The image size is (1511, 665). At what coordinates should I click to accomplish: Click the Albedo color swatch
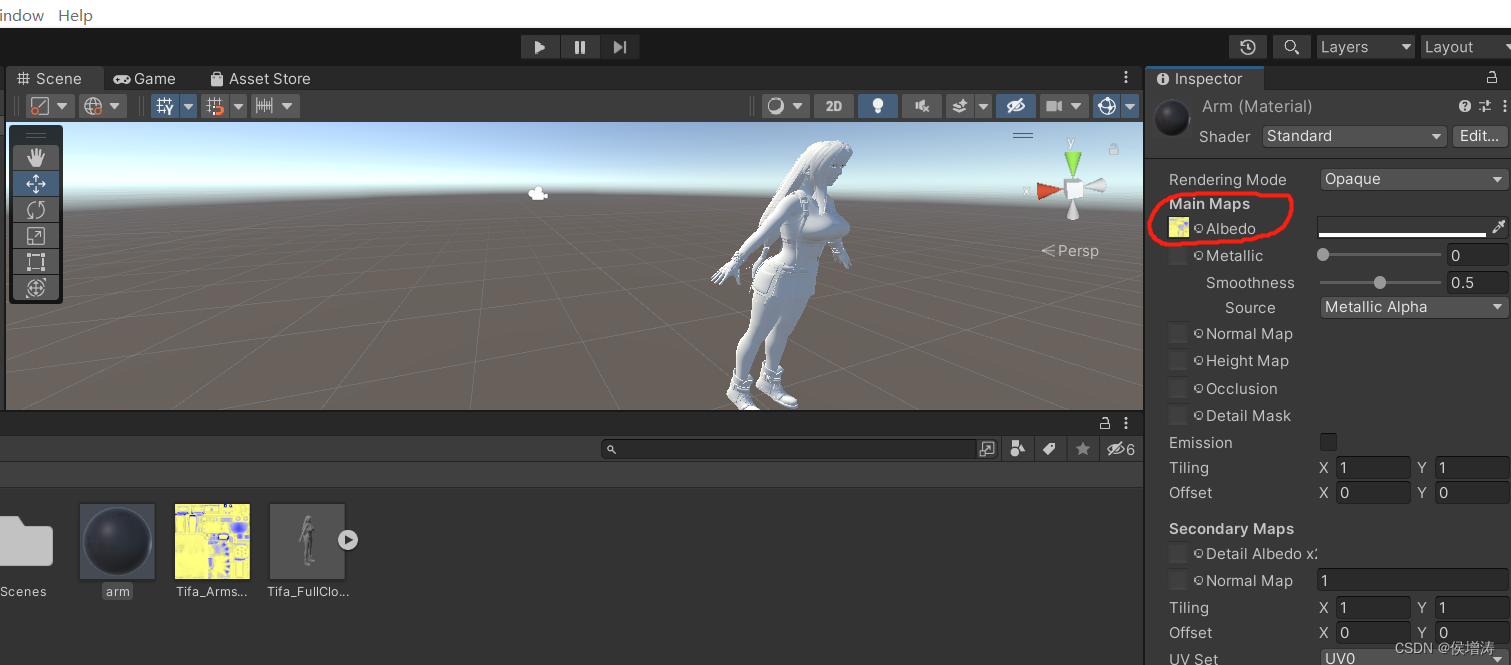[x=1402, y=227]
